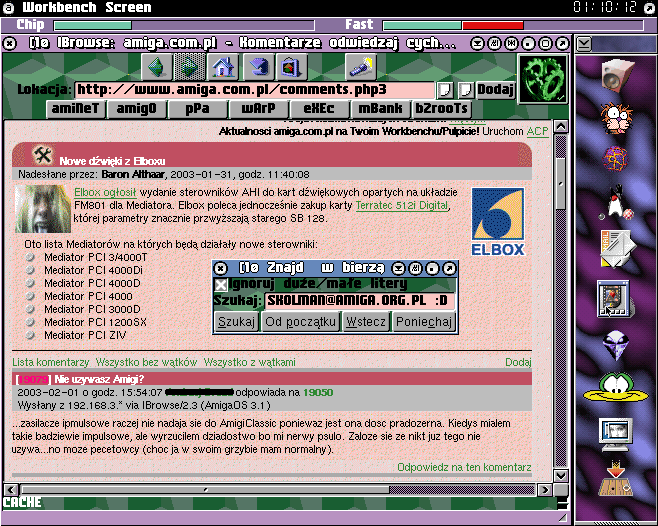The image size is (658, 526).
Task: Click the Dodaj bookmark button near URL
Action: pos(496,89)
